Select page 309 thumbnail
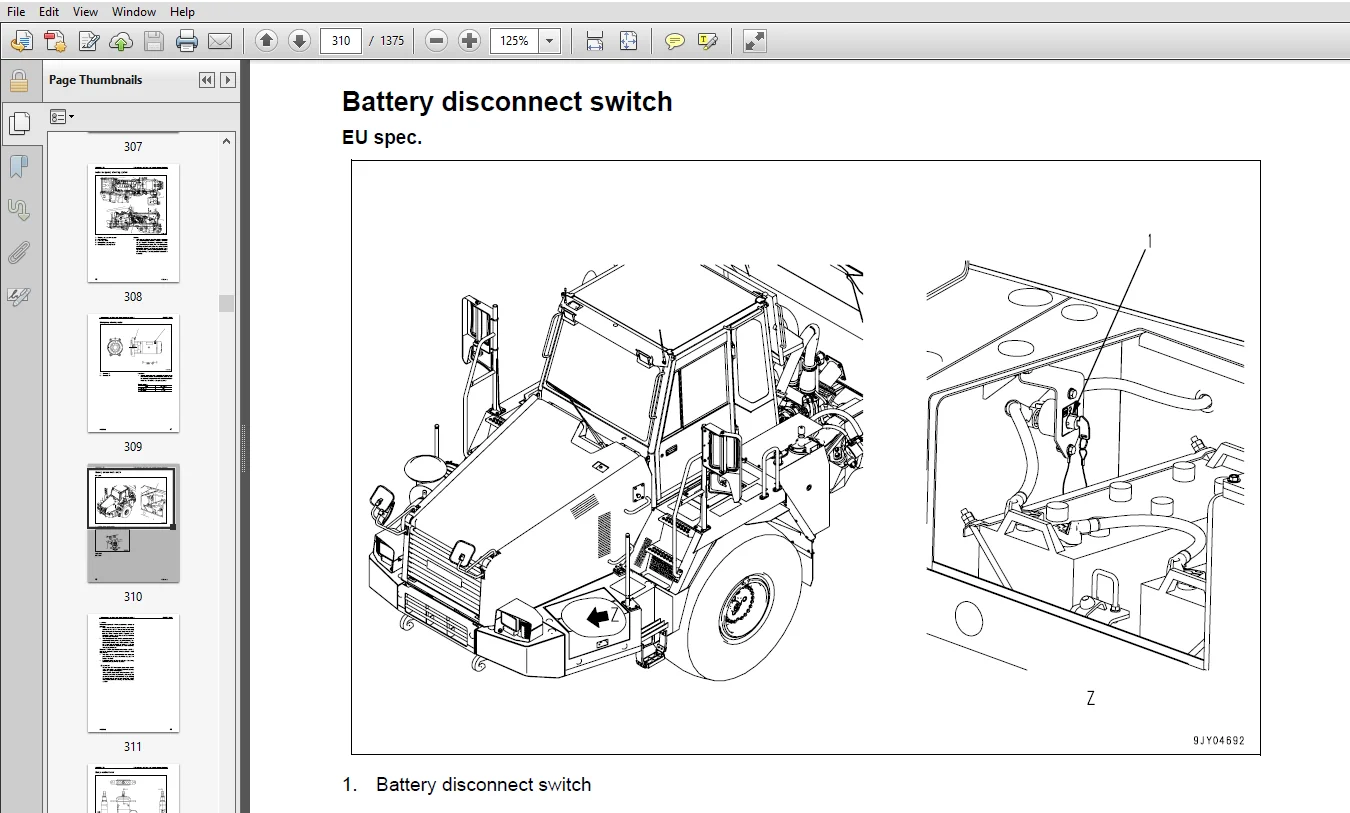 point(133,373)
